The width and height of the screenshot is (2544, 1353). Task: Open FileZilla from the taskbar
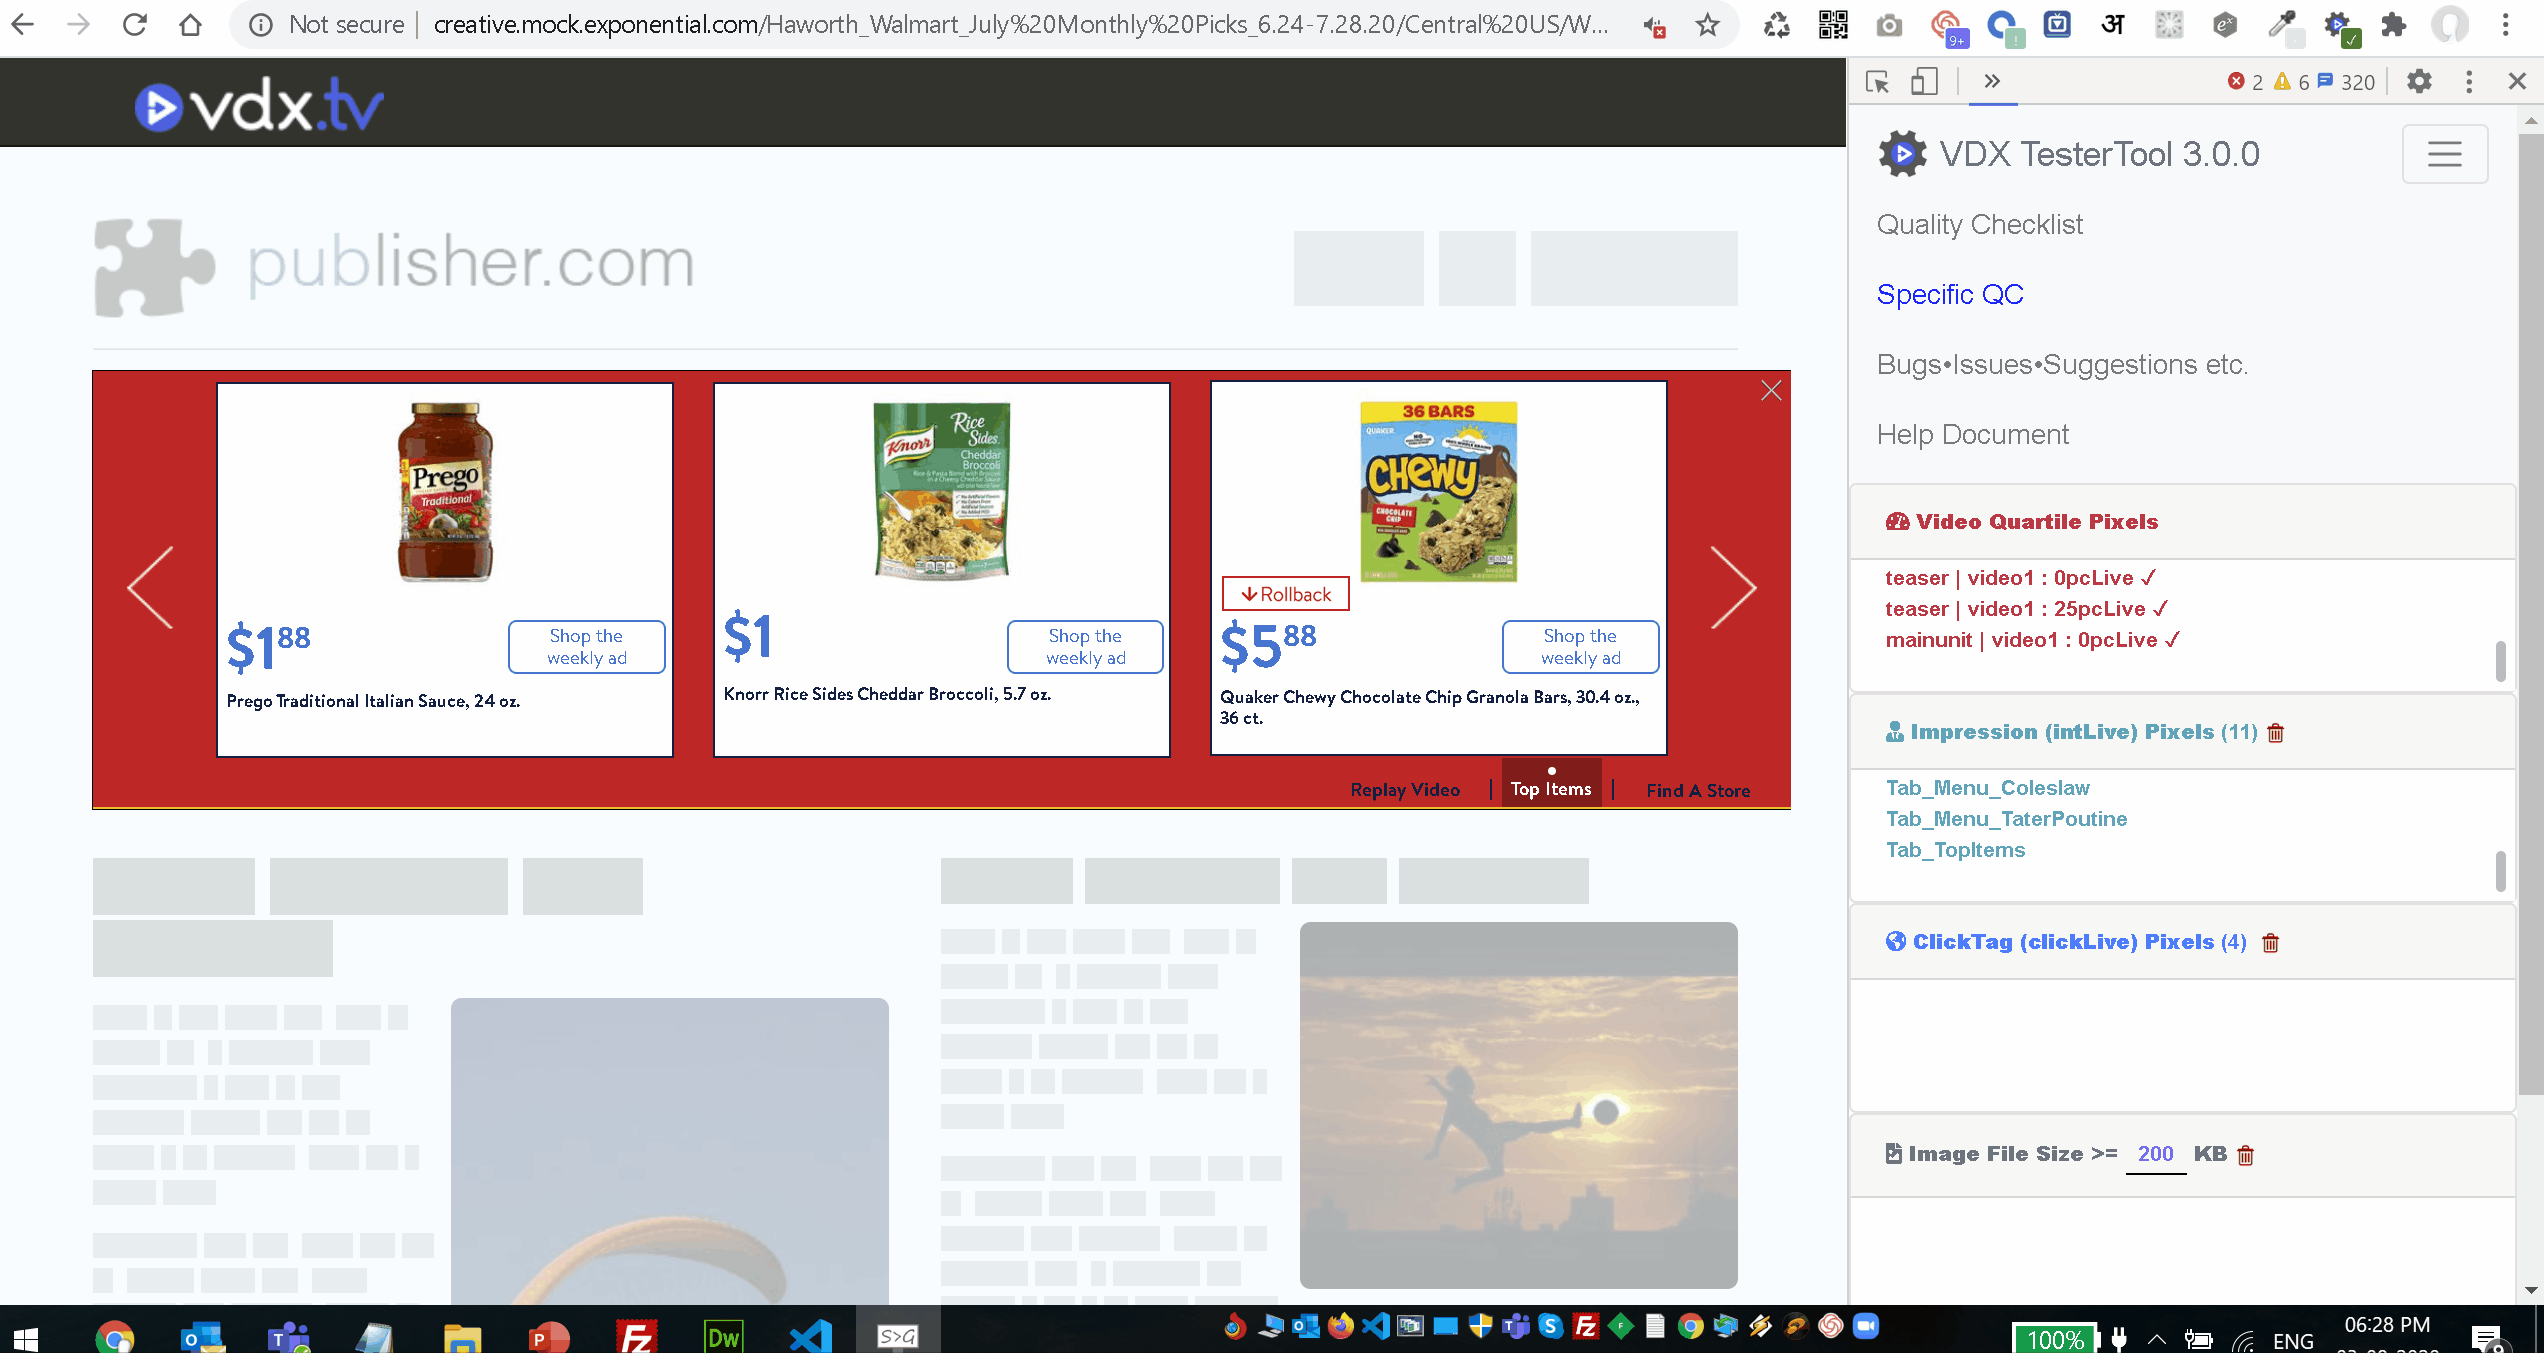[x=636, y=1336]
